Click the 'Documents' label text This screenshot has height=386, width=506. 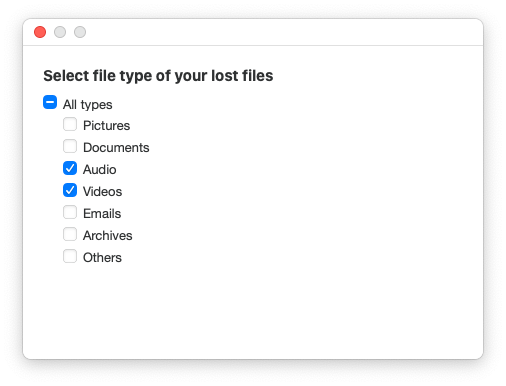[x=116, y=148]
